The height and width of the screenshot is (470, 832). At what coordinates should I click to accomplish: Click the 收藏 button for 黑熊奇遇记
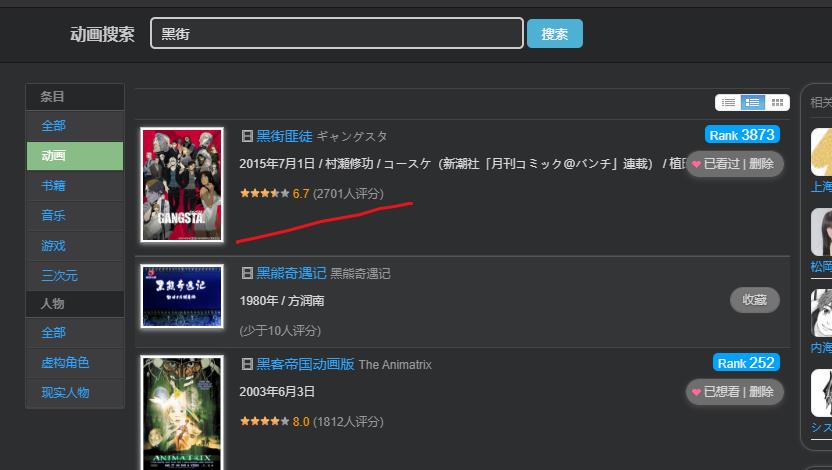pos(755,300)
